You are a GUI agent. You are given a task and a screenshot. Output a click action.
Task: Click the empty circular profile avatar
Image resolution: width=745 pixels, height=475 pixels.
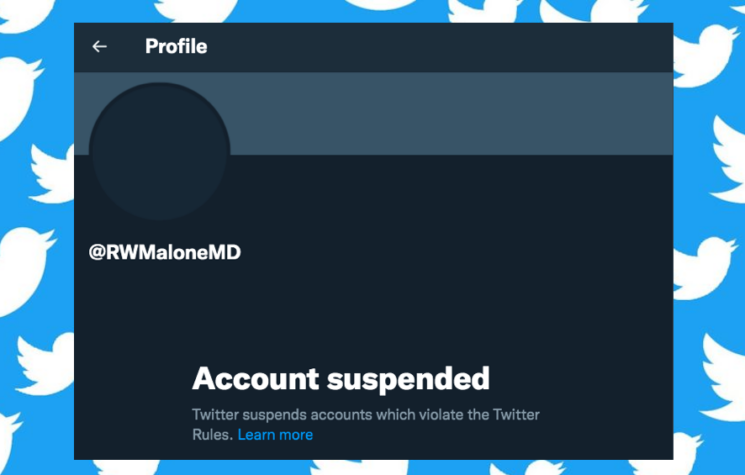(160, 152)
